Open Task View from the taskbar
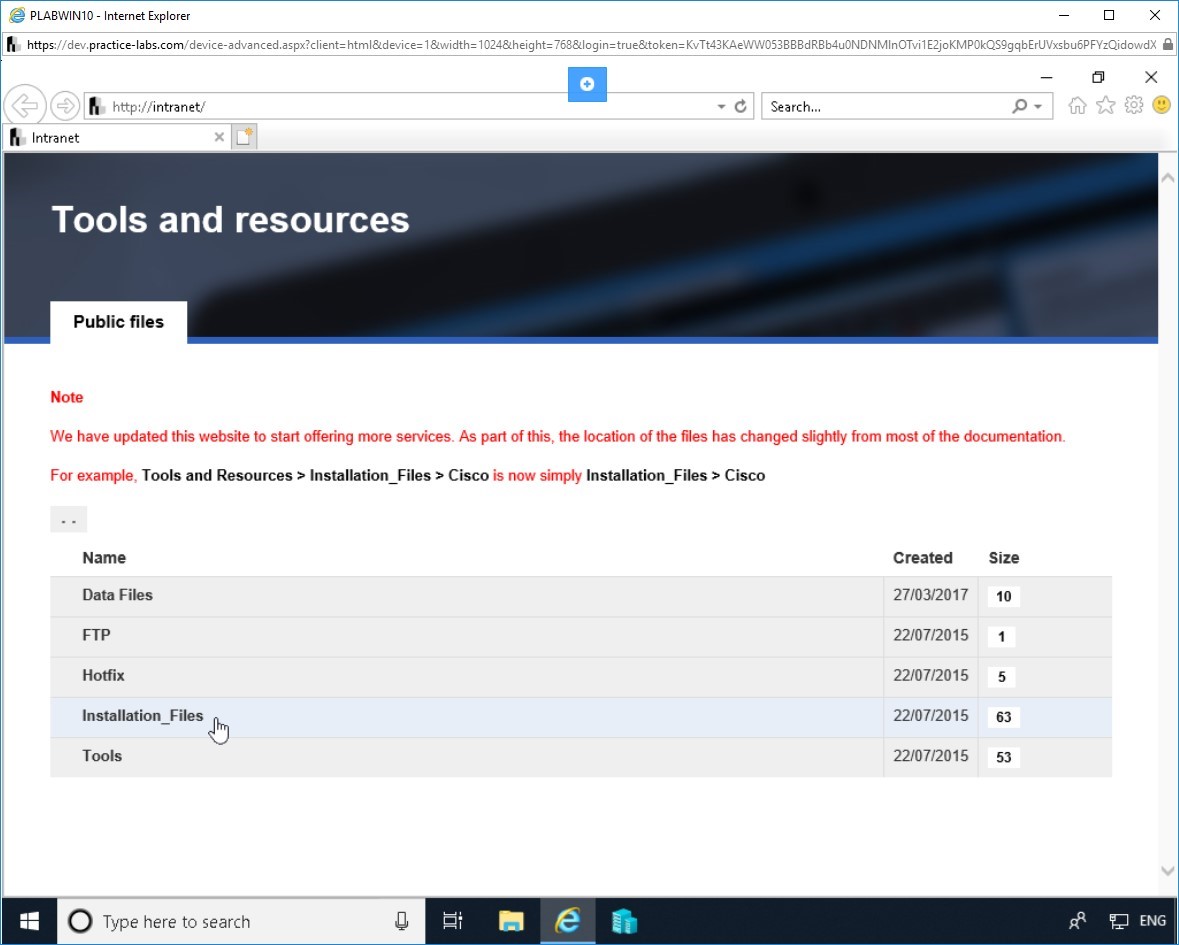 point(453,920)
